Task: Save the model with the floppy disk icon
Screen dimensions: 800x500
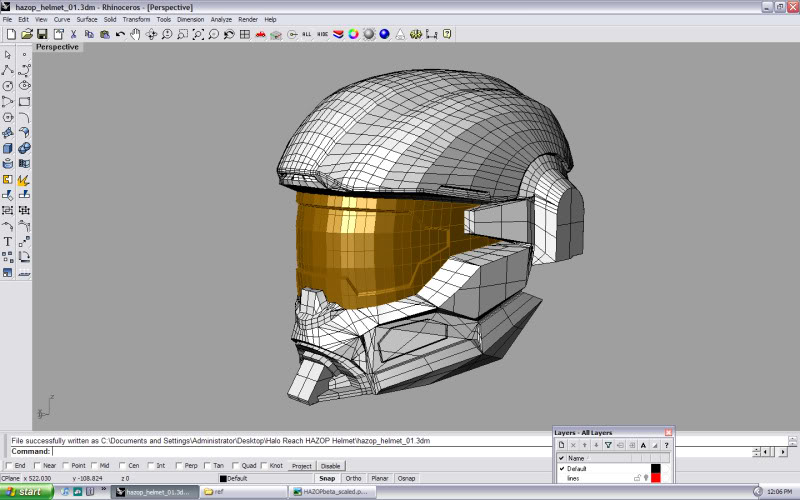Action: tap(42, 34)
